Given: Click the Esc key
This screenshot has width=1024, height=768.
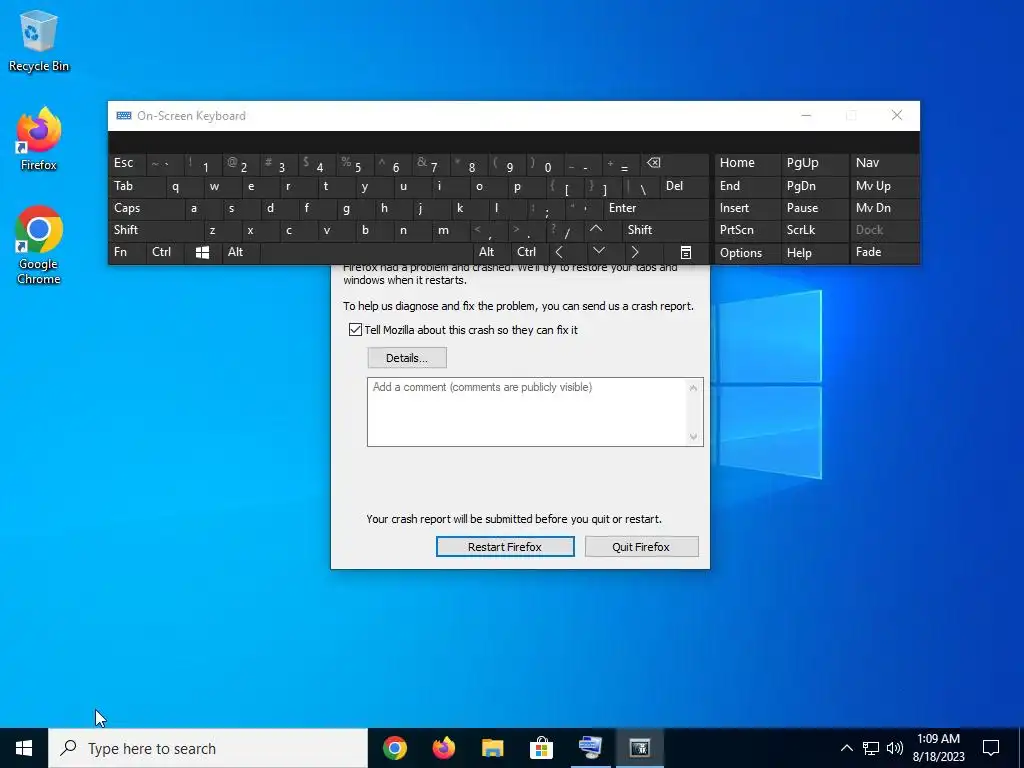Looking at the screenshot, I should [127, 164].
